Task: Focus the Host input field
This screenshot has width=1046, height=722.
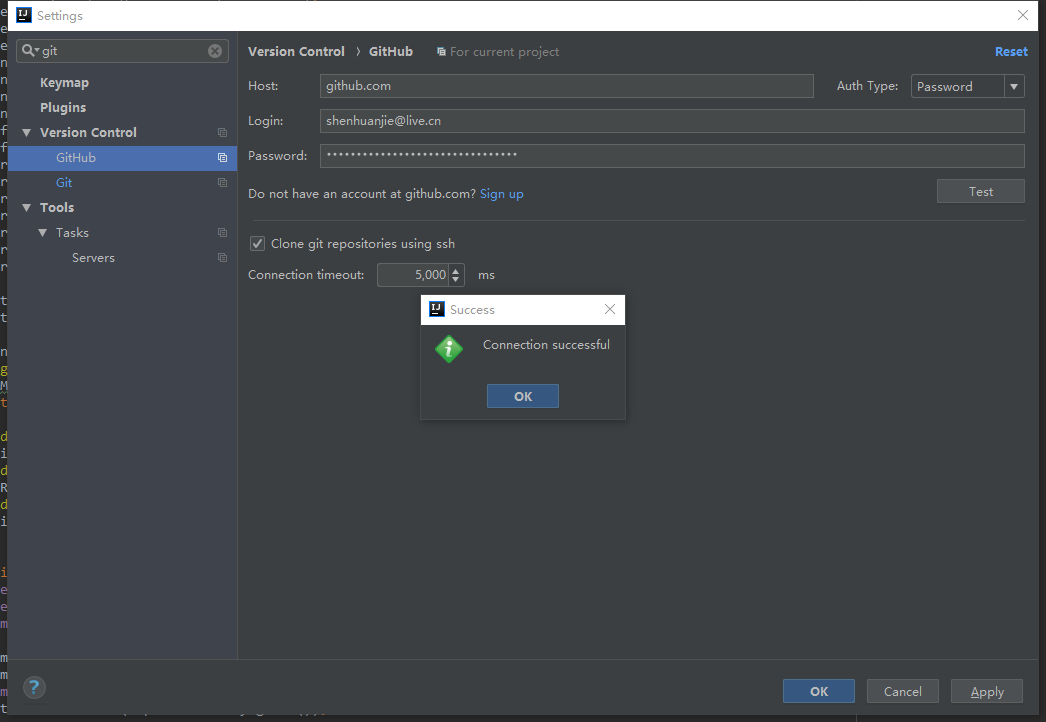Action: pos(566,86)
